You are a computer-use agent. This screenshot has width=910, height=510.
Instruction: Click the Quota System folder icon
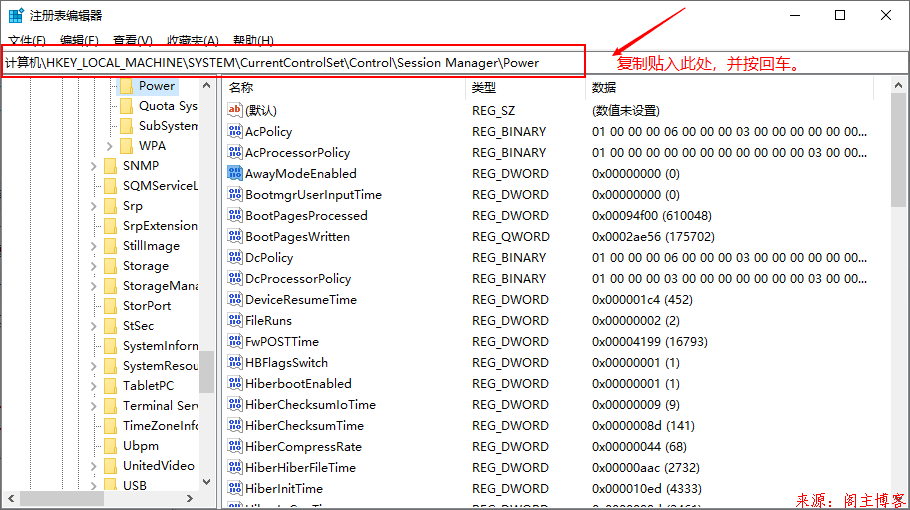(126, 106)
